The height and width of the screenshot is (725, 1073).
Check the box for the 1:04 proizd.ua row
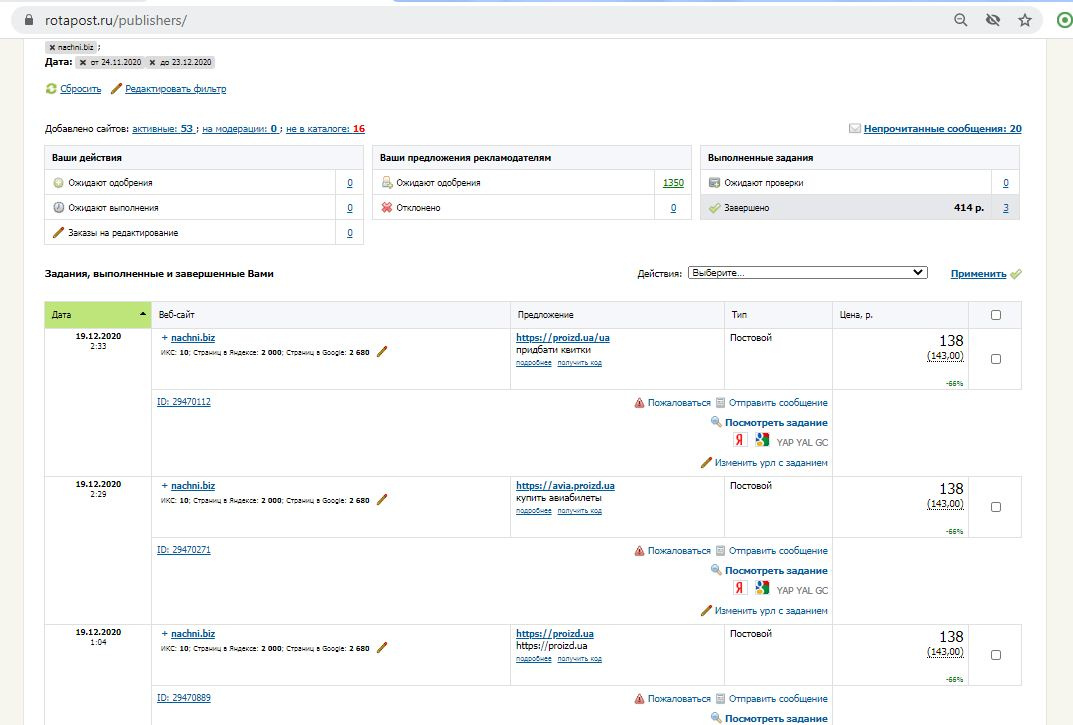coord(996,654)
